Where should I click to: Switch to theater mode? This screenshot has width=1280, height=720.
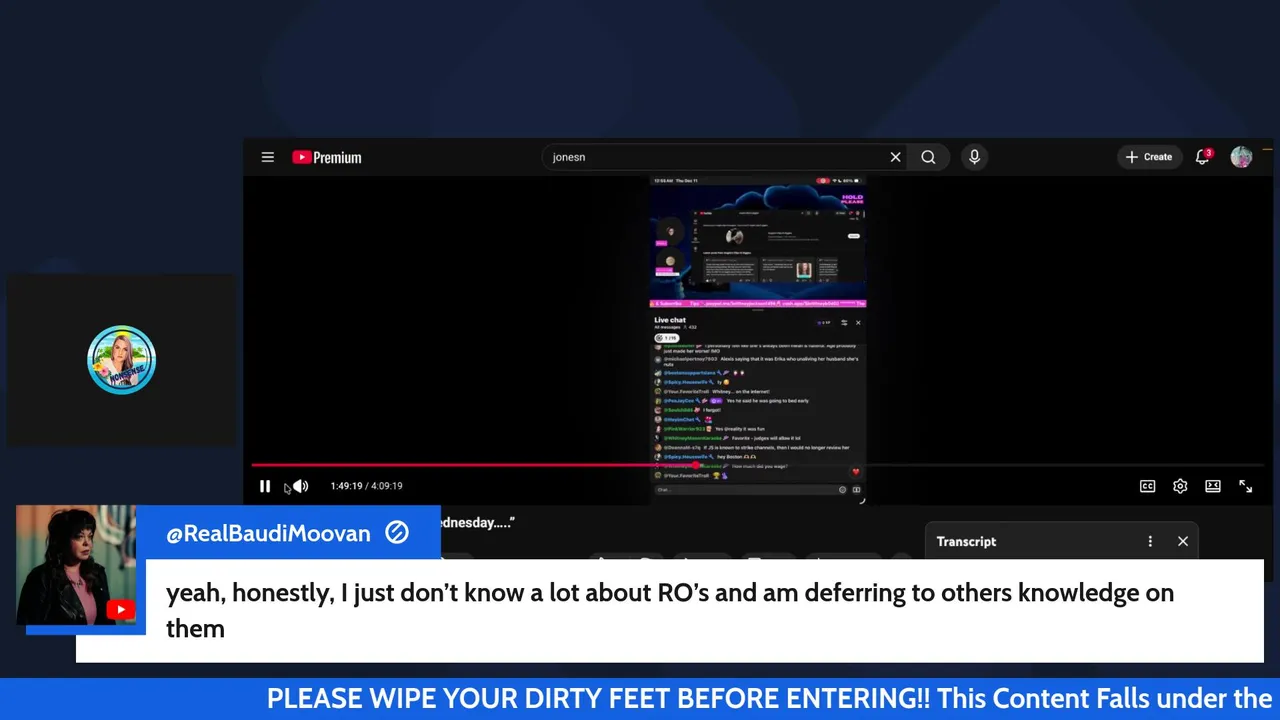[x=1213, y=486]
